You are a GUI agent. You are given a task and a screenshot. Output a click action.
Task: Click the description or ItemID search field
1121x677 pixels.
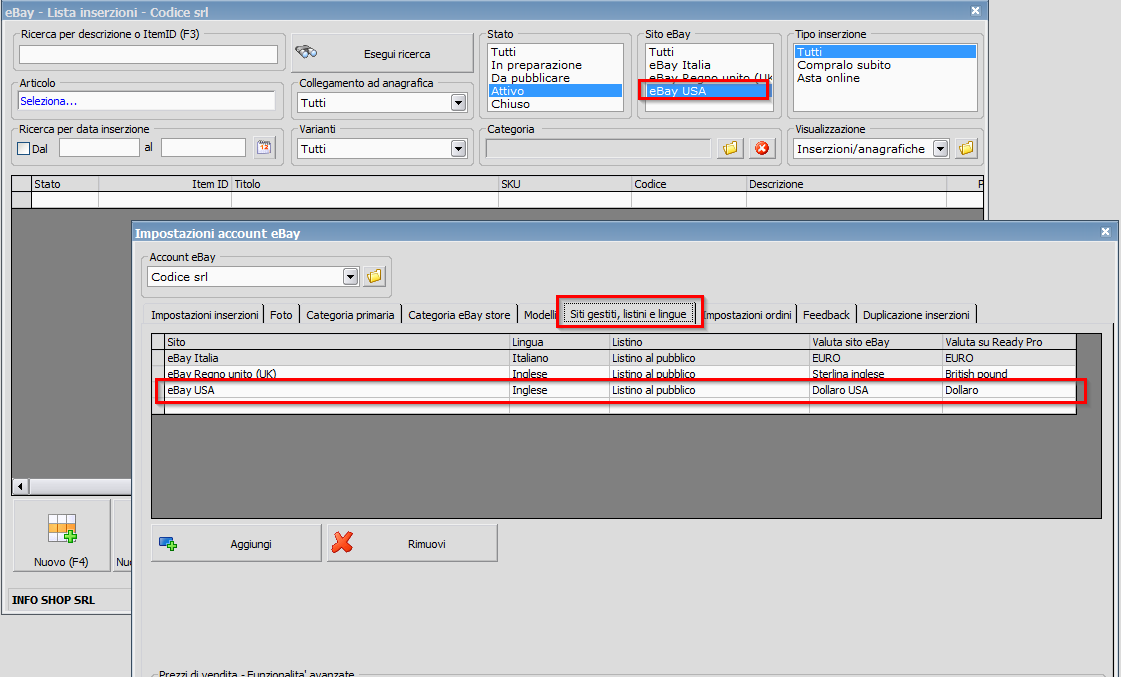[x=148, y=54]
